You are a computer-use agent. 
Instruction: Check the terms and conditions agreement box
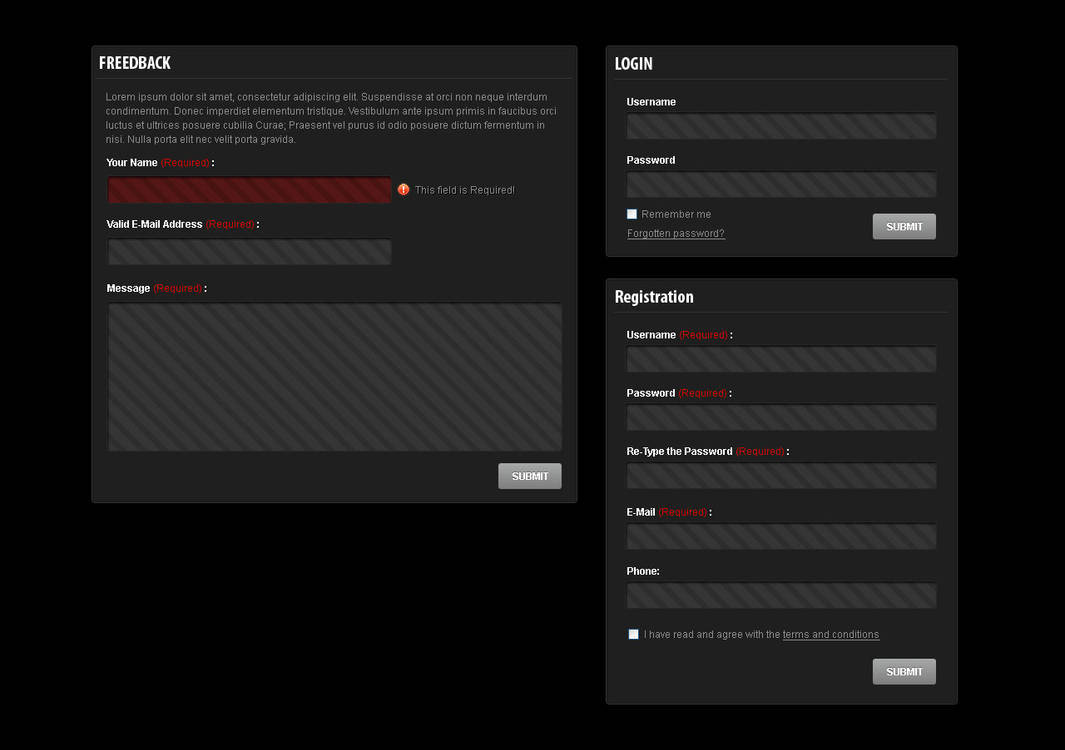[x=633, y=633]
